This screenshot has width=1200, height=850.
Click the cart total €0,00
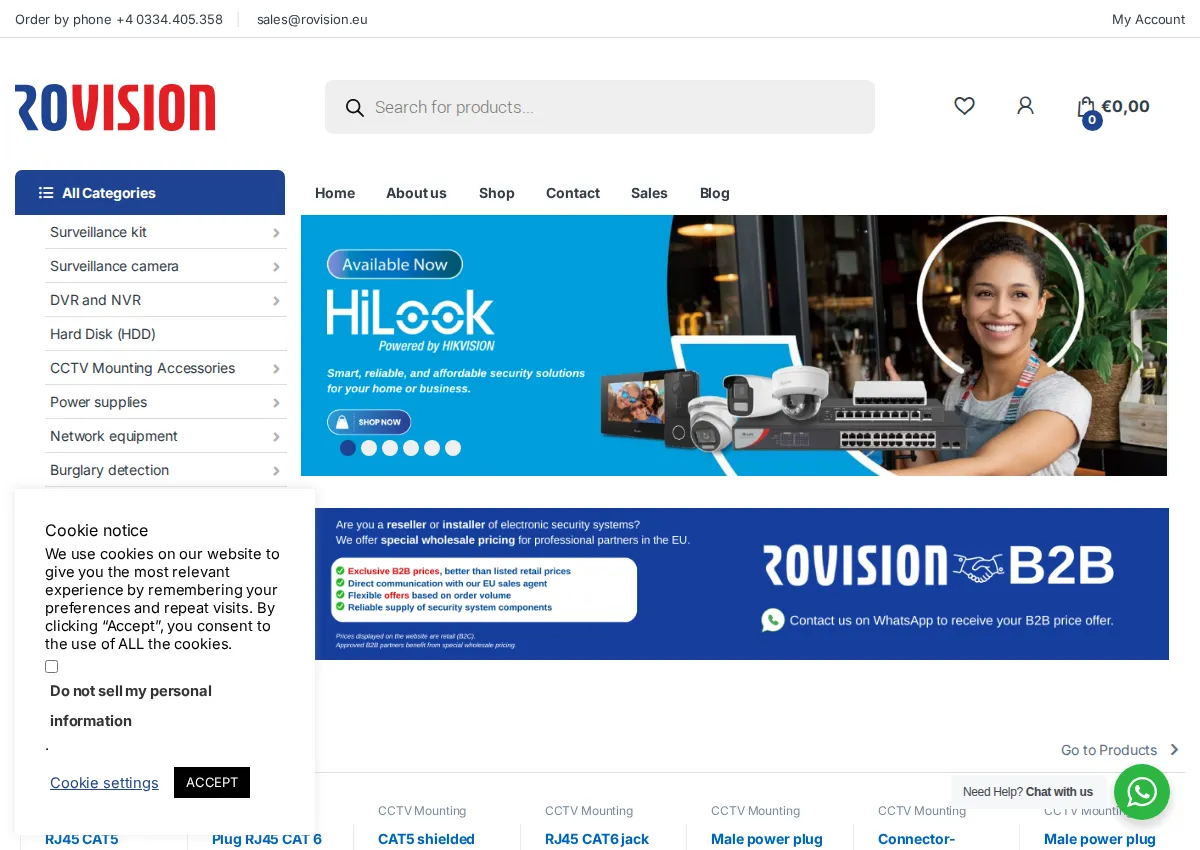pyautogui.click(x=1125, y=106)
